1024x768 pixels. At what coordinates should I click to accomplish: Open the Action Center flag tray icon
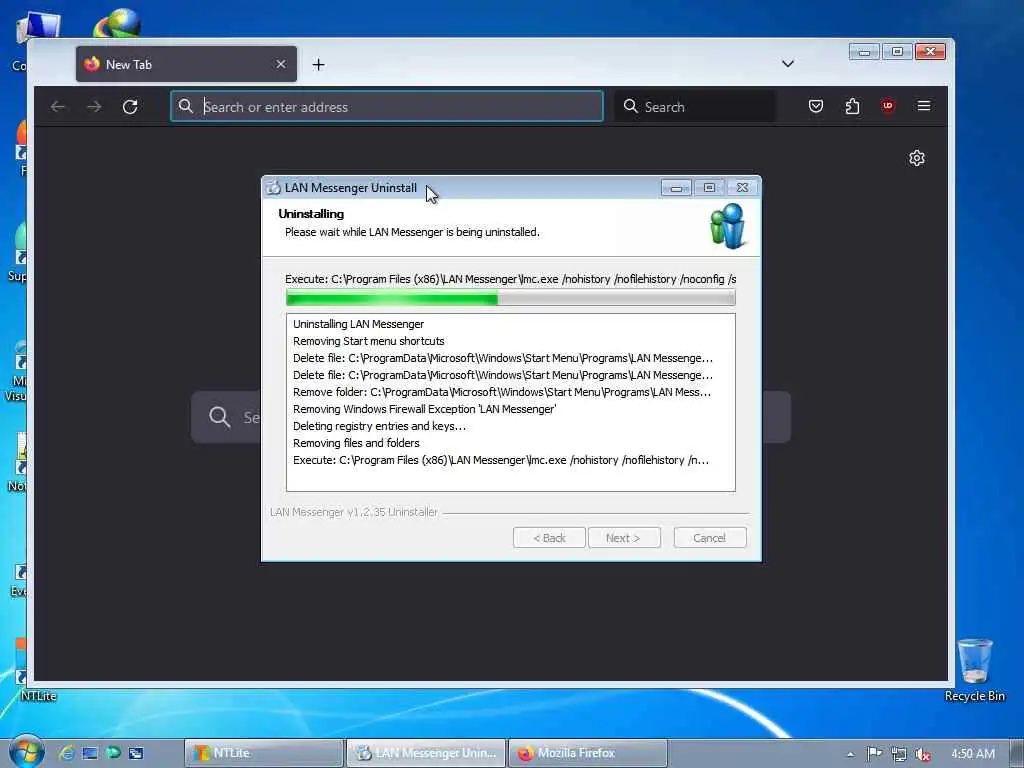point(874,754)
